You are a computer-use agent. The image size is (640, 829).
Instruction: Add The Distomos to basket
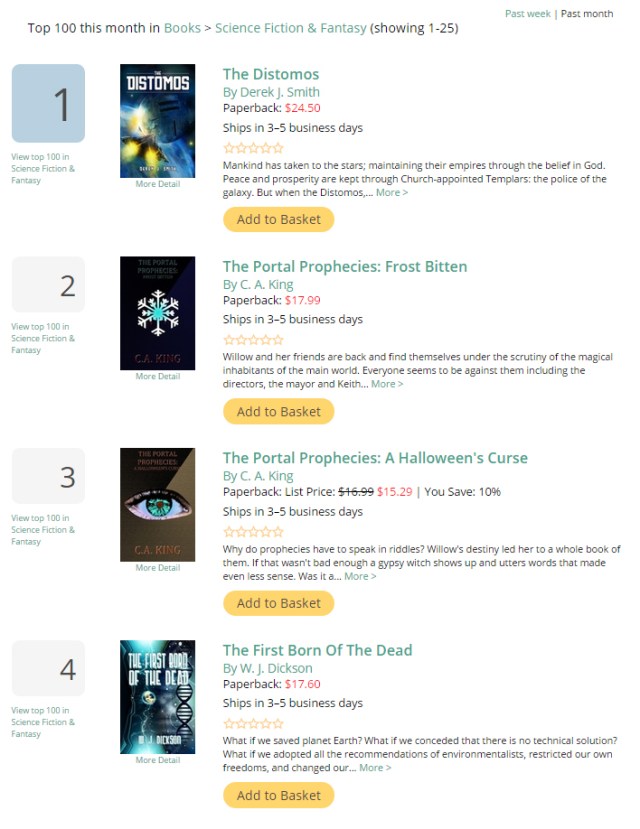click(x=278, y=220)
